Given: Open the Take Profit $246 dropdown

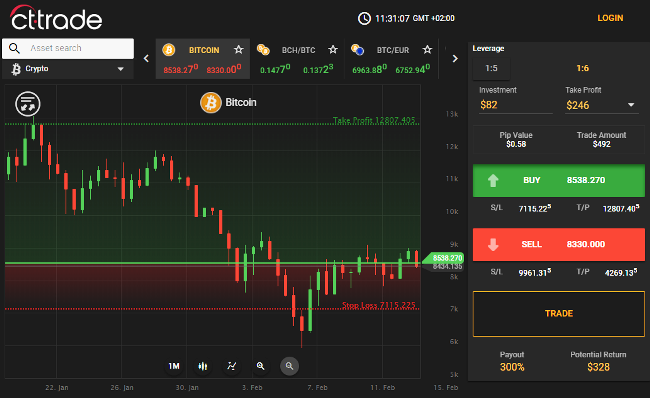Looking at the screenshot, I should click(601, 105).
